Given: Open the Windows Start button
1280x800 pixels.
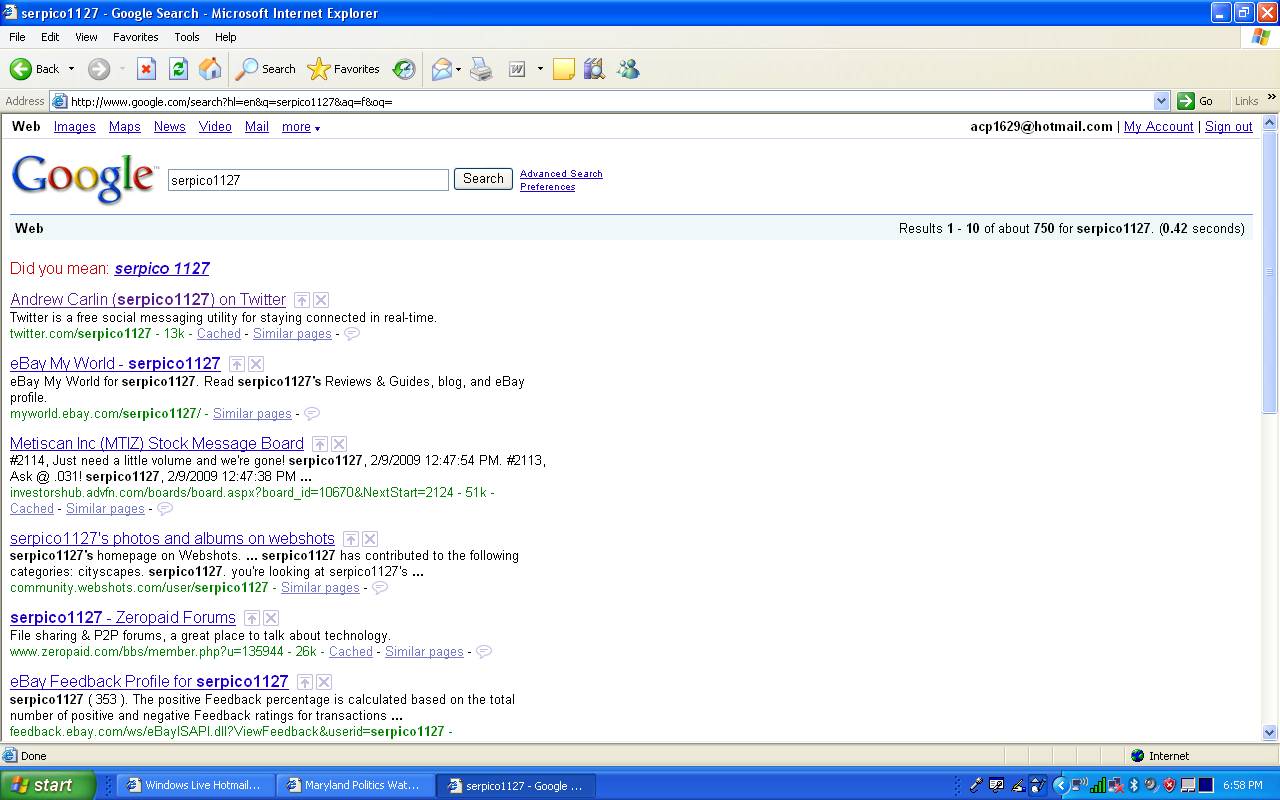Looking at the screenshot, I should (46, 785).
